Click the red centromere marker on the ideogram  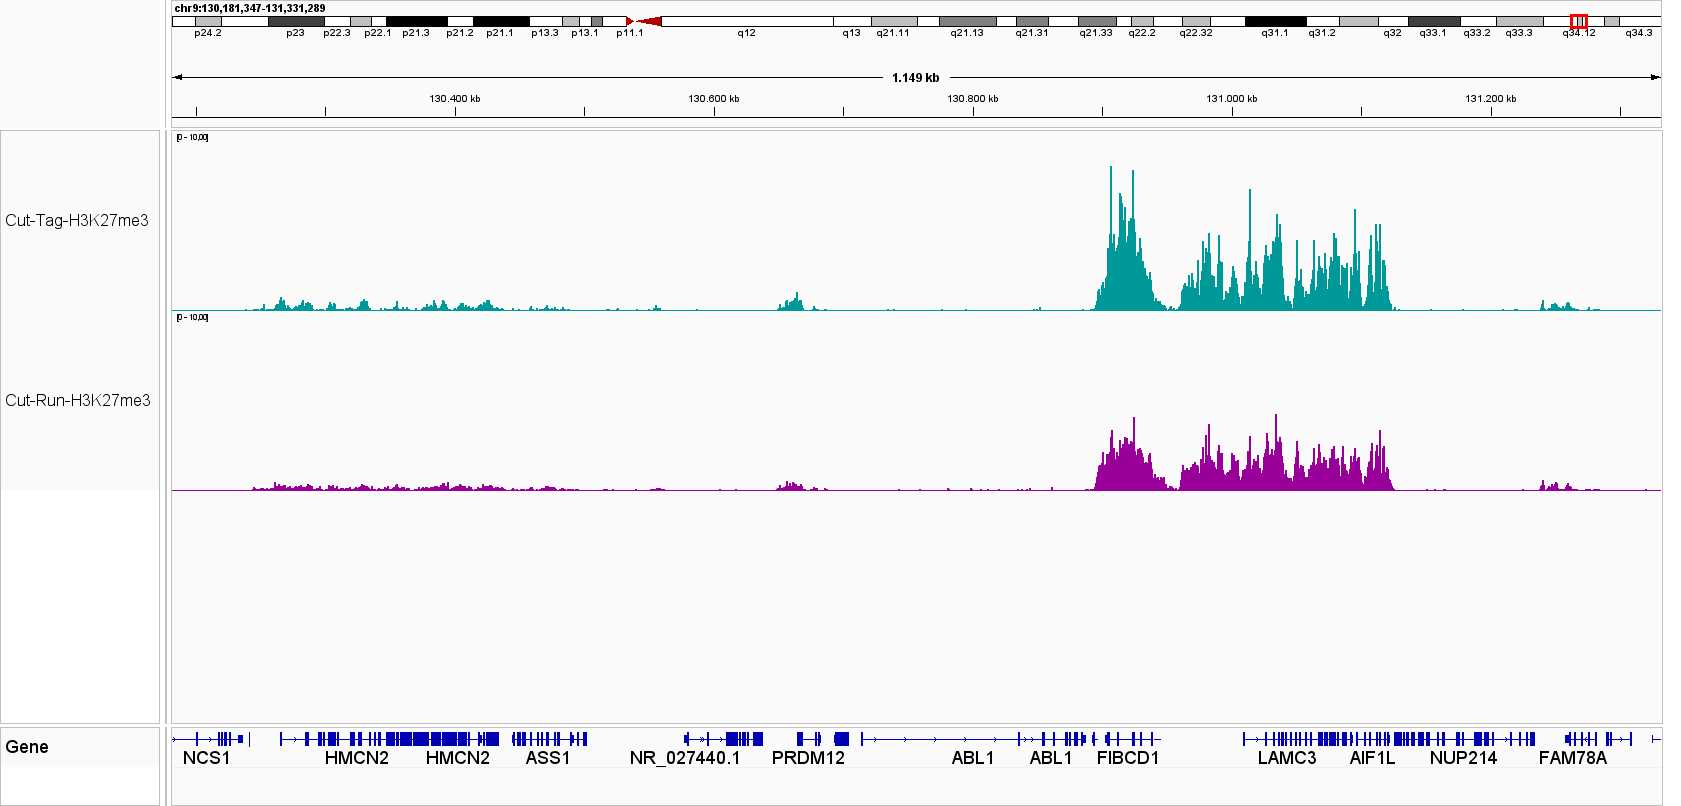coord(643,21)
